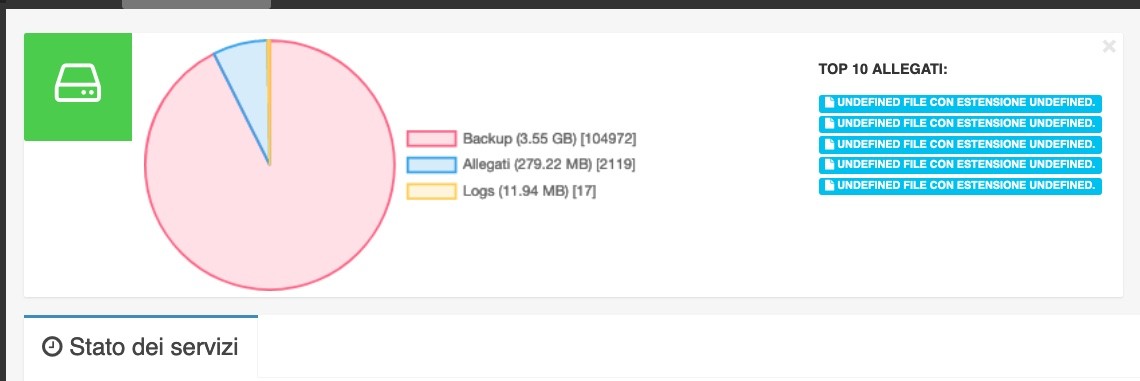
Task: Toggle the Logs (11.94 MB) legend label
Action: pyautogui.click(x=529, y=191)
